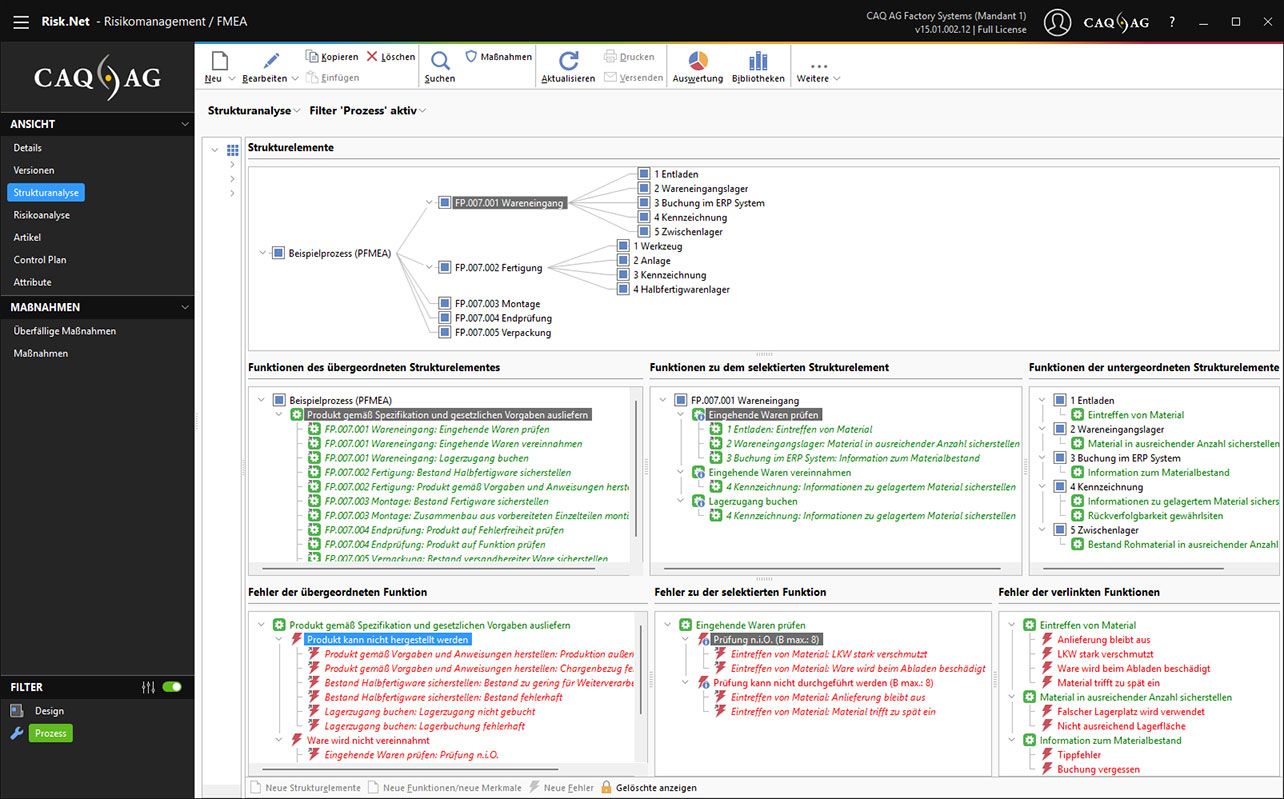
Task: Open Auswertung pie chart icon
Action: (697, 60)
